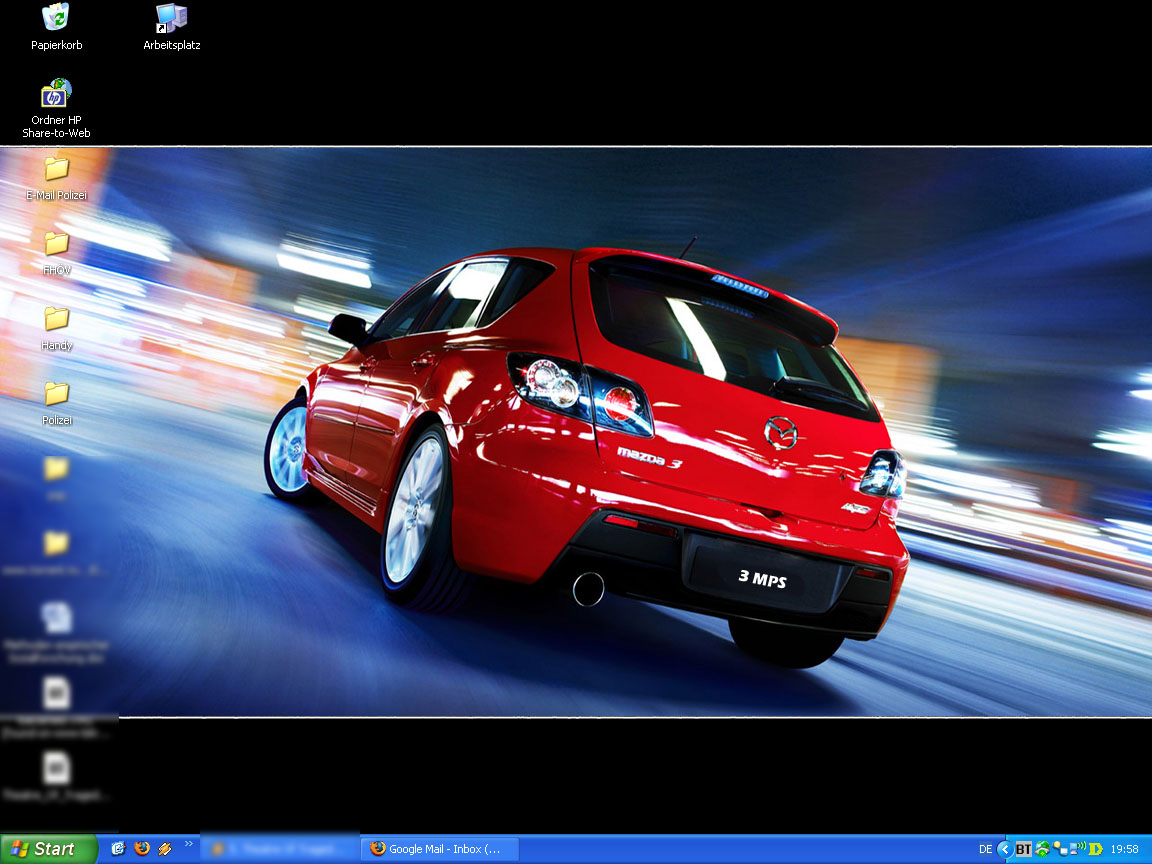
Task: Open the Arbeitsplatz desktop icon
Action: 171,26
